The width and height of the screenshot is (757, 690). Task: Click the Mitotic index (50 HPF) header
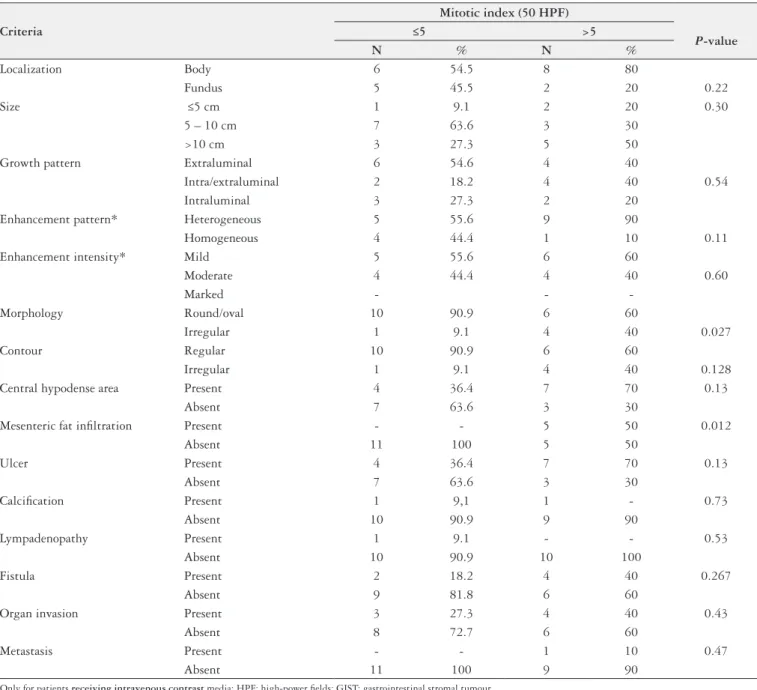click(504, 13)
